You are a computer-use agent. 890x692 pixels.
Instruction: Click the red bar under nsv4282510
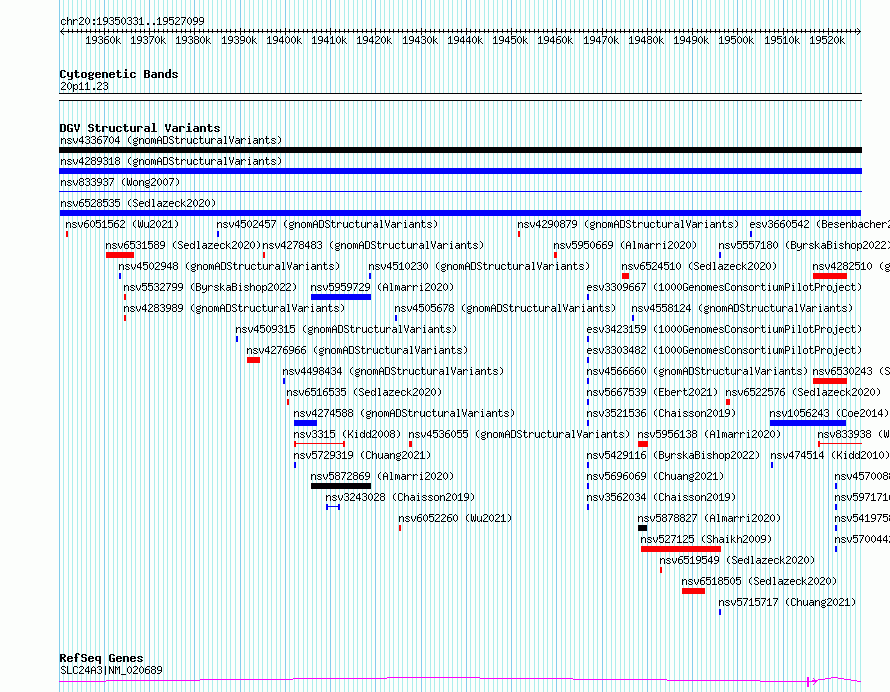pos(830,276)
